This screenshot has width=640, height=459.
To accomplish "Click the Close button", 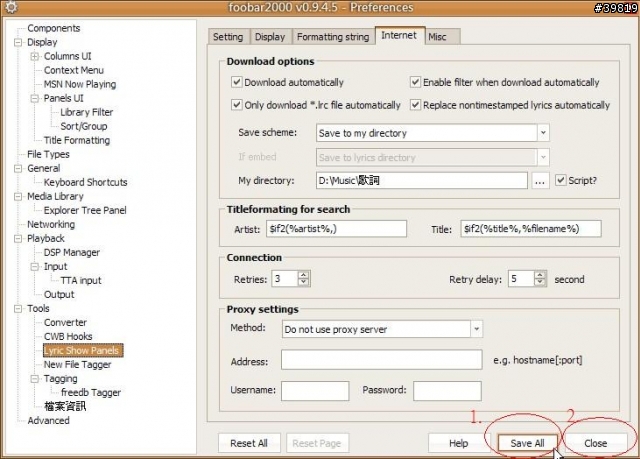I will [x=596, y=443].
